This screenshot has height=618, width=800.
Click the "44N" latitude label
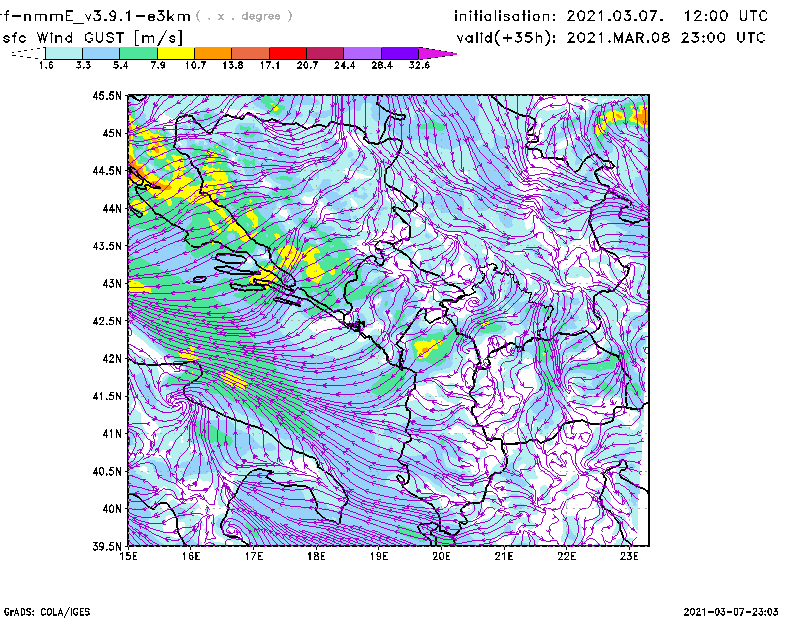pos(112,208)
